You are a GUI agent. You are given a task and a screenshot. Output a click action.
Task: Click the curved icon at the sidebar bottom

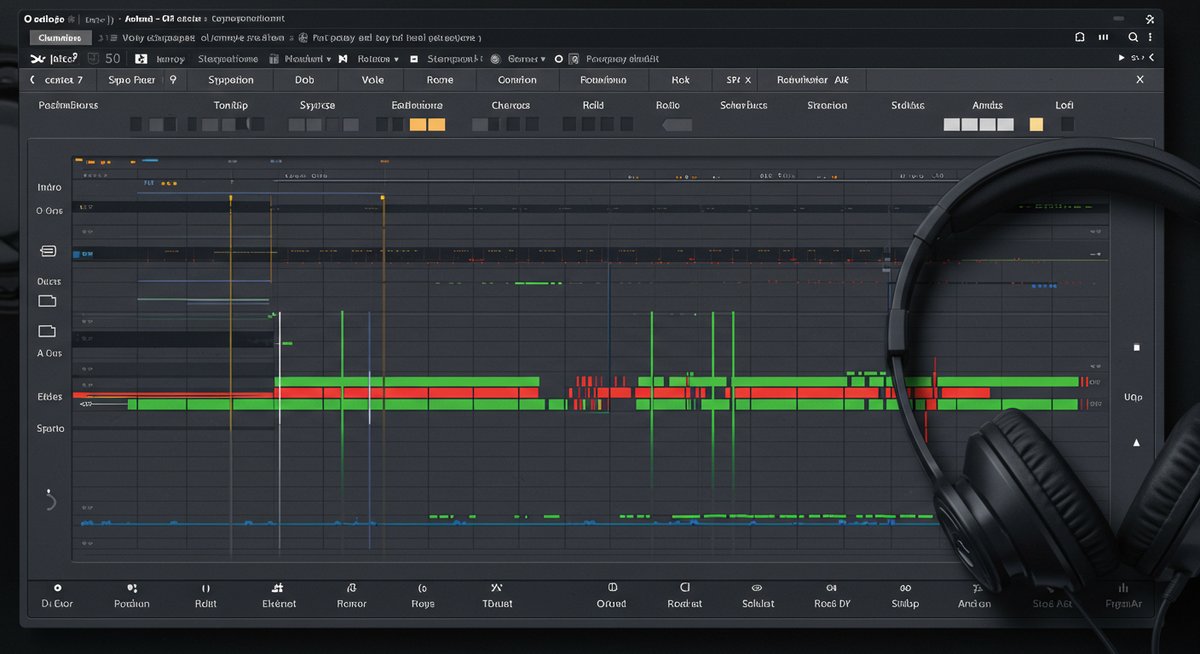(51, 501)
